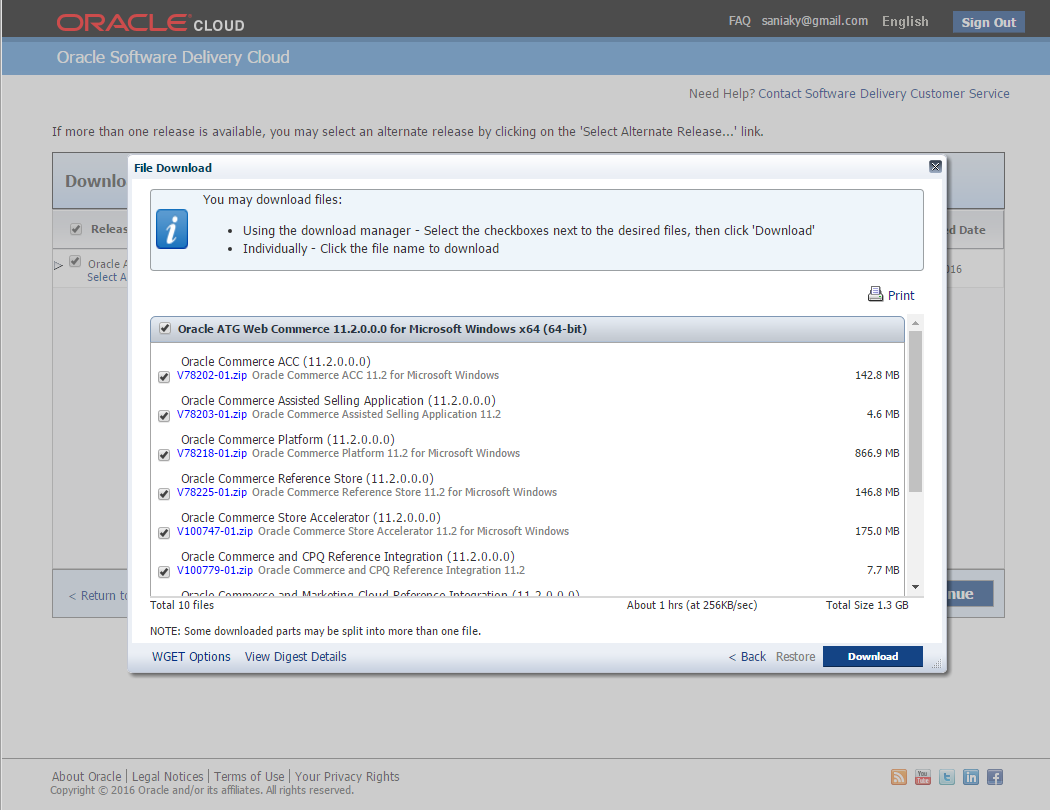Open the RSS feed icon in footer
The image size is (1050, 810).
(899, 777)
